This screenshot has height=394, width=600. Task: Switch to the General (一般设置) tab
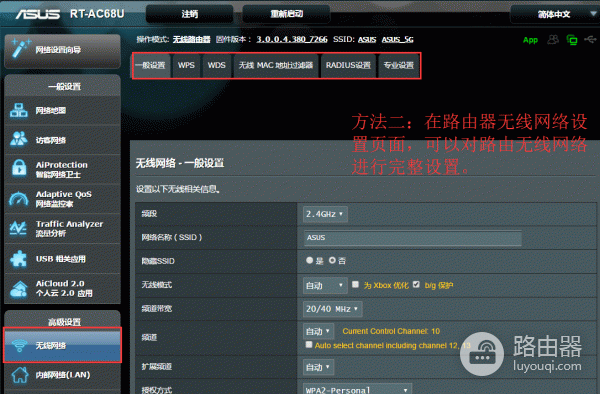(152, 65)
